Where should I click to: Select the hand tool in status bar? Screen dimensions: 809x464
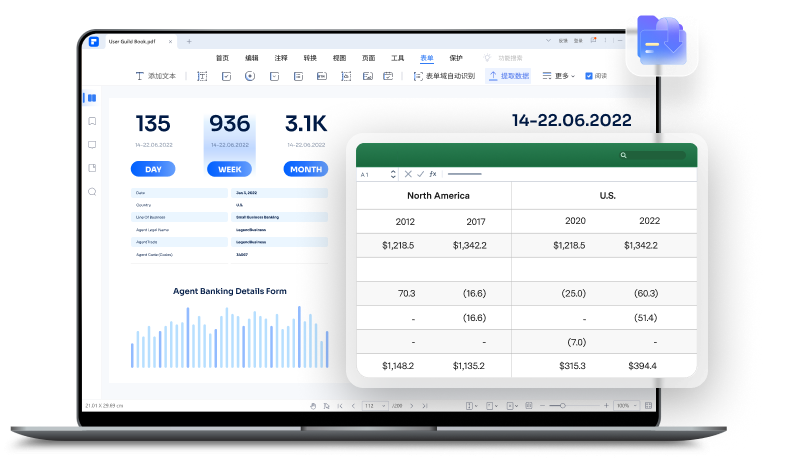[x=313, y=406]
